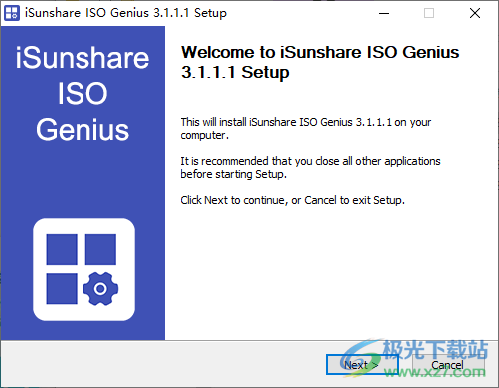Viewport: 499px width, 388px height.
Task: Close the setup window with X
Action: click(x=475, y=13)
